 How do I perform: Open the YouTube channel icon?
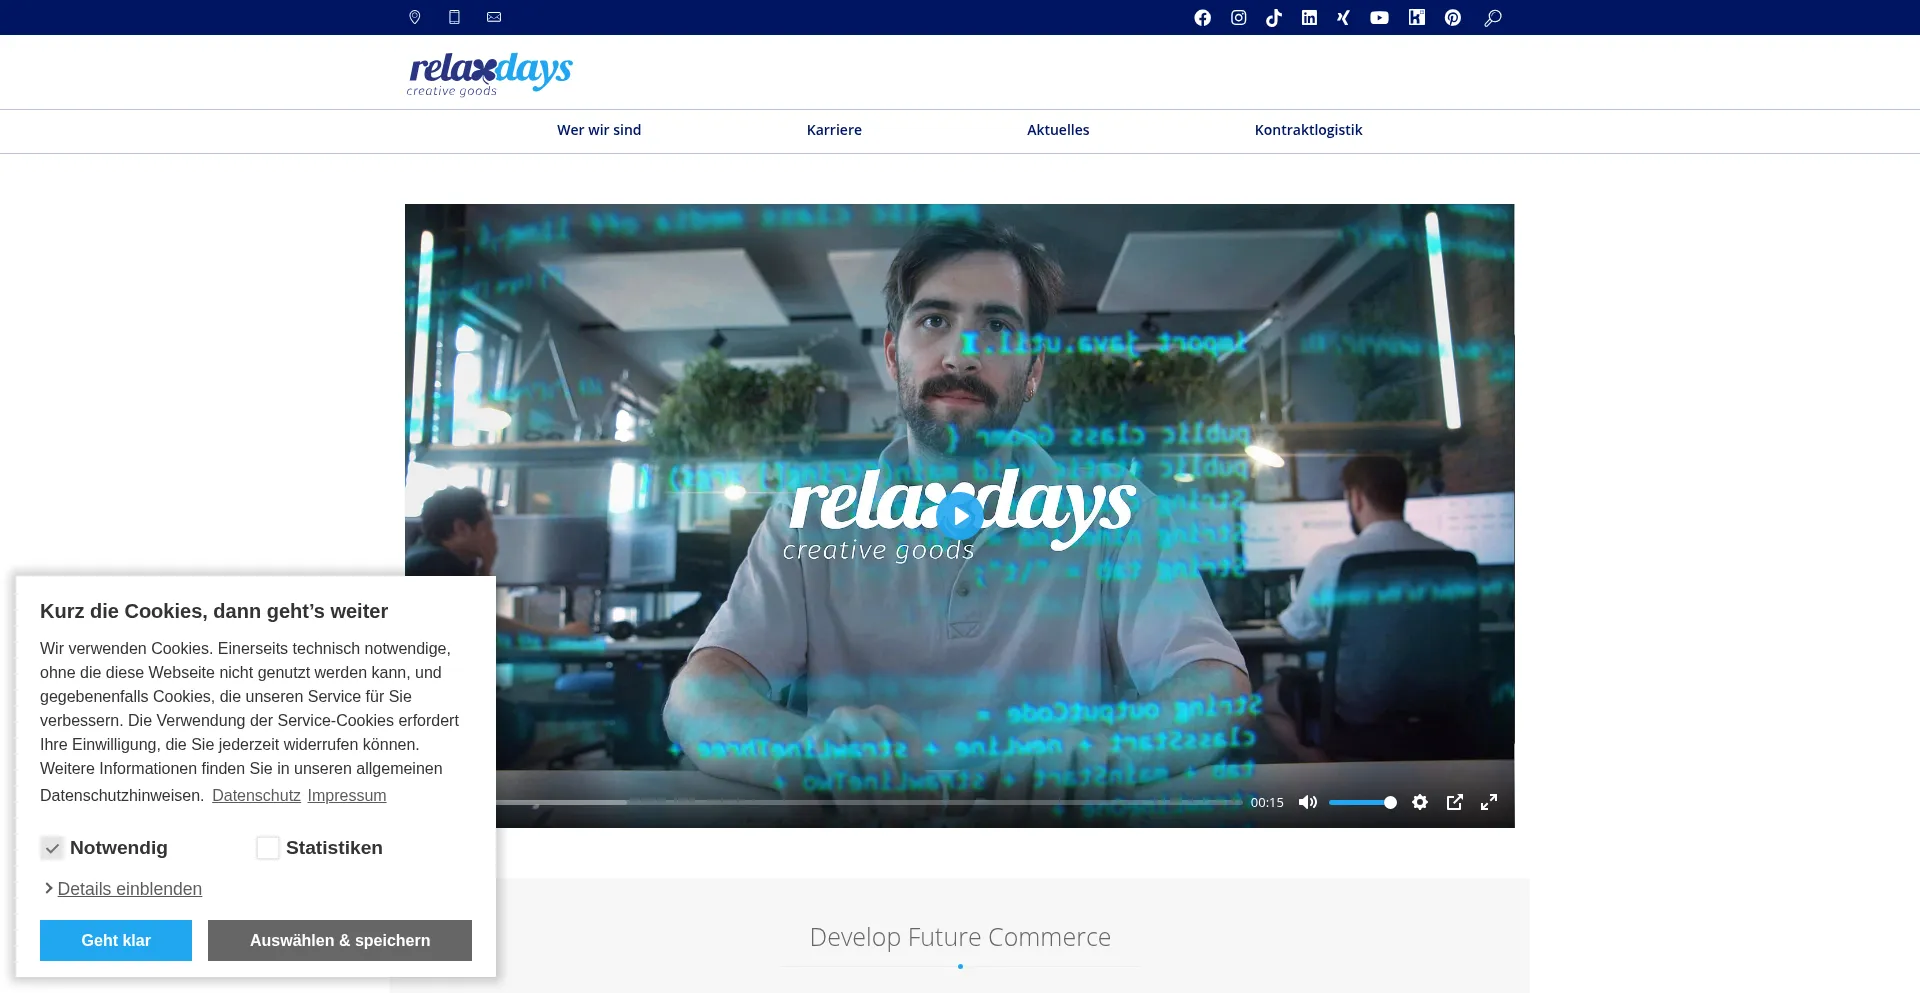[1379, 18]
